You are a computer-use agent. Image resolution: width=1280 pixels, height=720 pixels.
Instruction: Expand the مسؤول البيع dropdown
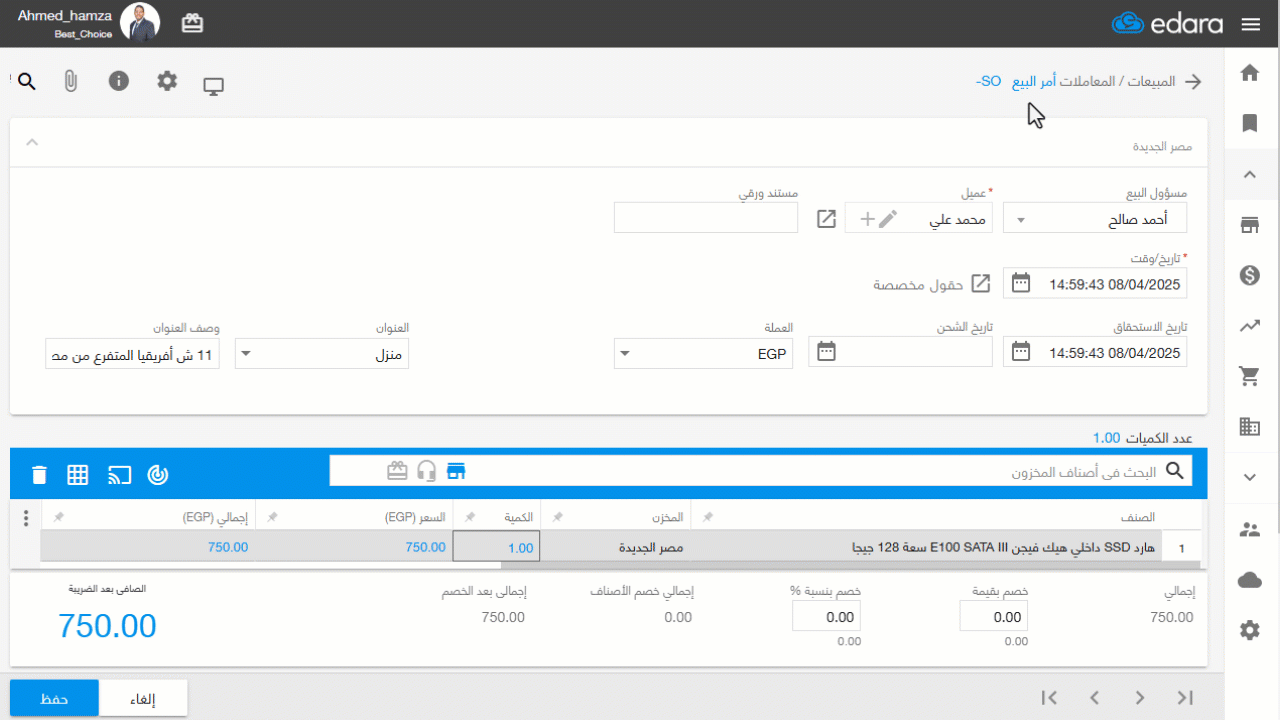(x=1021, y=219)
